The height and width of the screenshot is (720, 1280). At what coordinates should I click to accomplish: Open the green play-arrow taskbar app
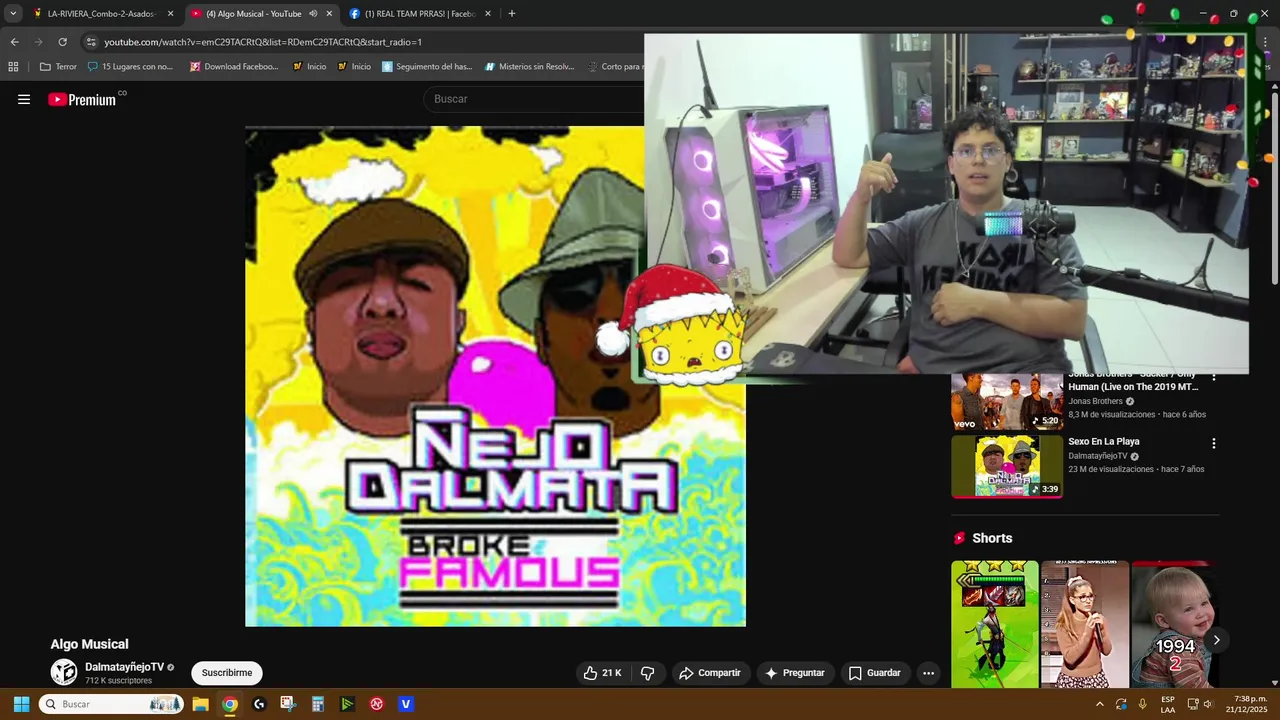click(347, 704)
